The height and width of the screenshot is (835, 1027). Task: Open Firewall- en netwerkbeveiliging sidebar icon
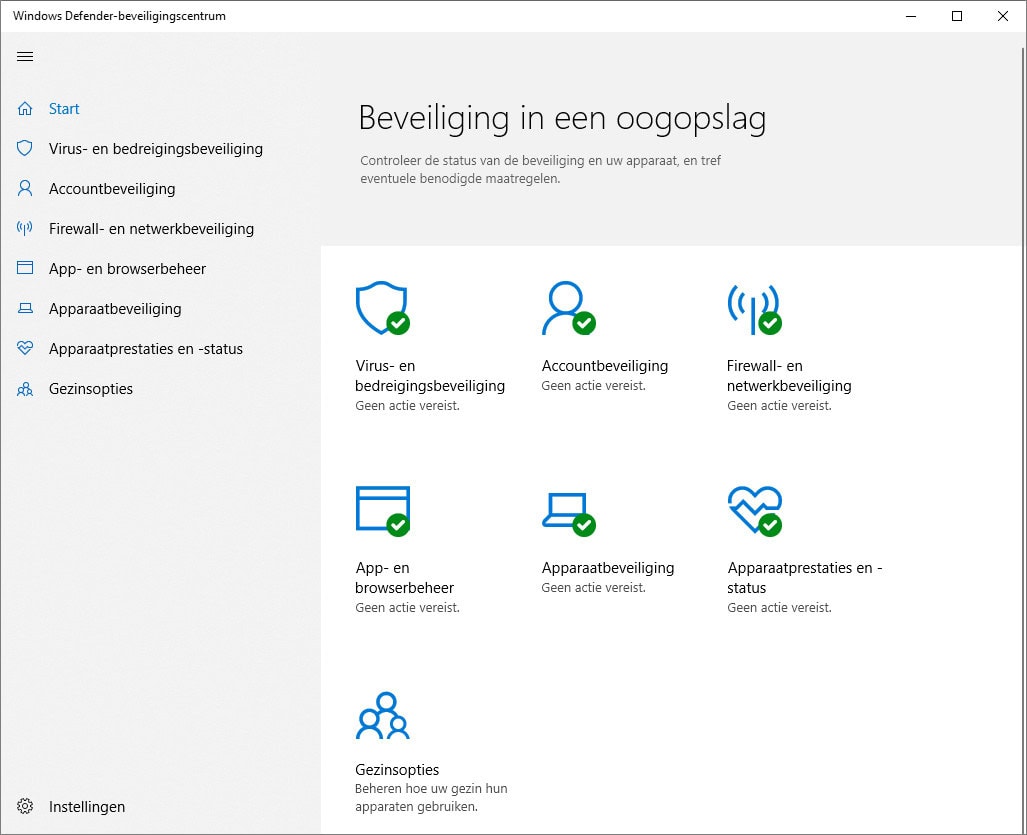pyautogui.click(x=23, y=228)
